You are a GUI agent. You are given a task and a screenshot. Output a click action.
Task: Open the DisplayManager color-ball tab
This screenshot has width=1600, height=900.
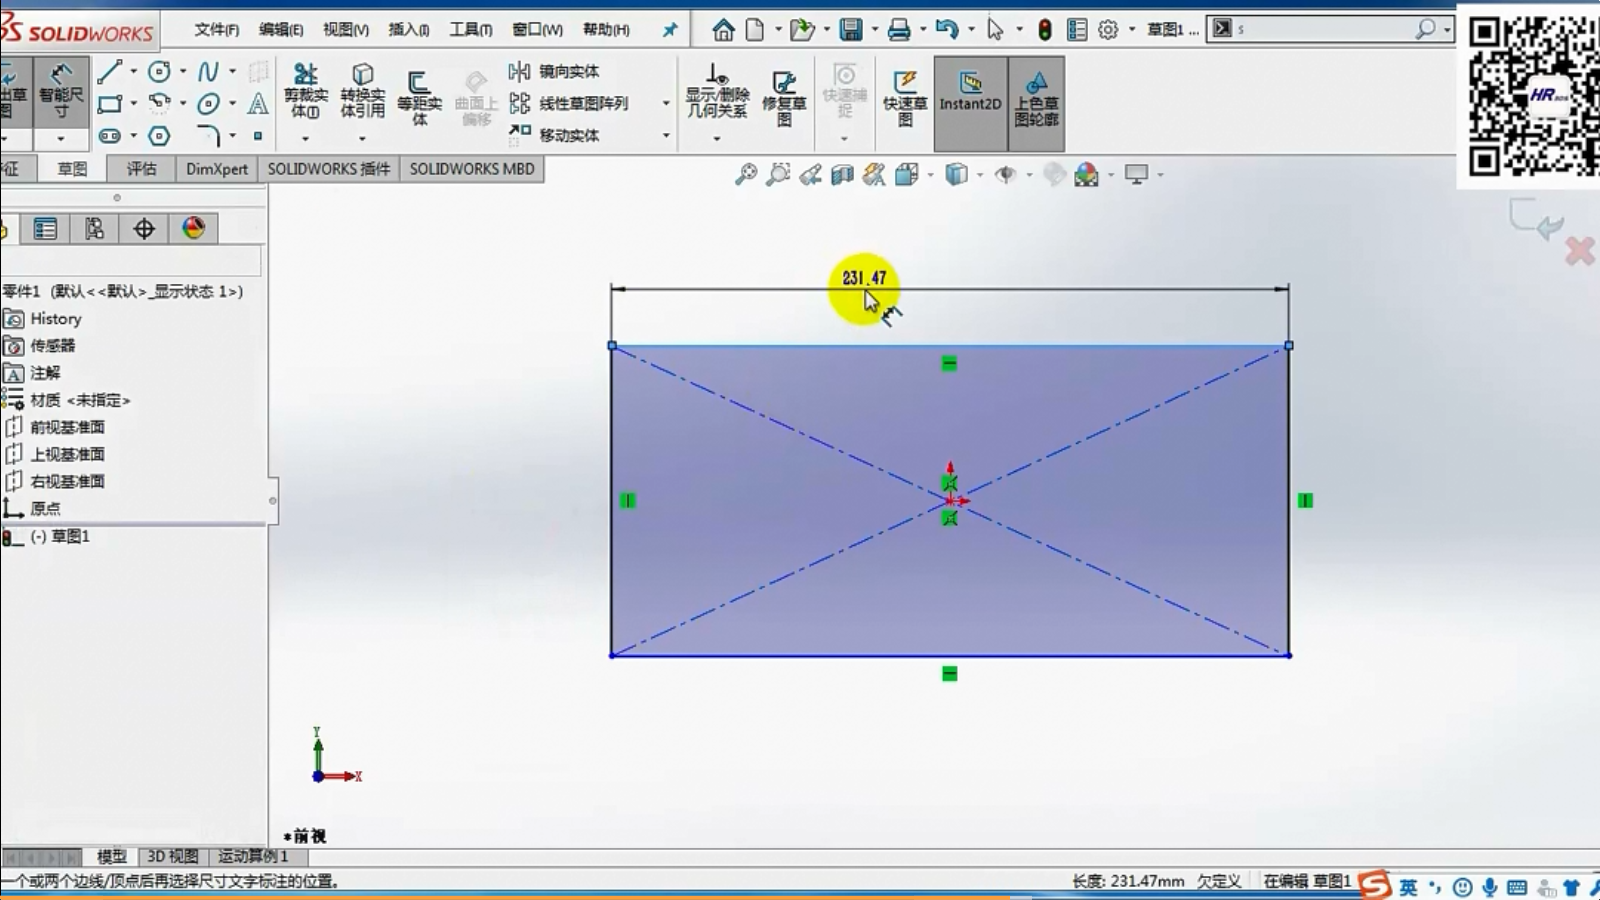coord(193,229)
